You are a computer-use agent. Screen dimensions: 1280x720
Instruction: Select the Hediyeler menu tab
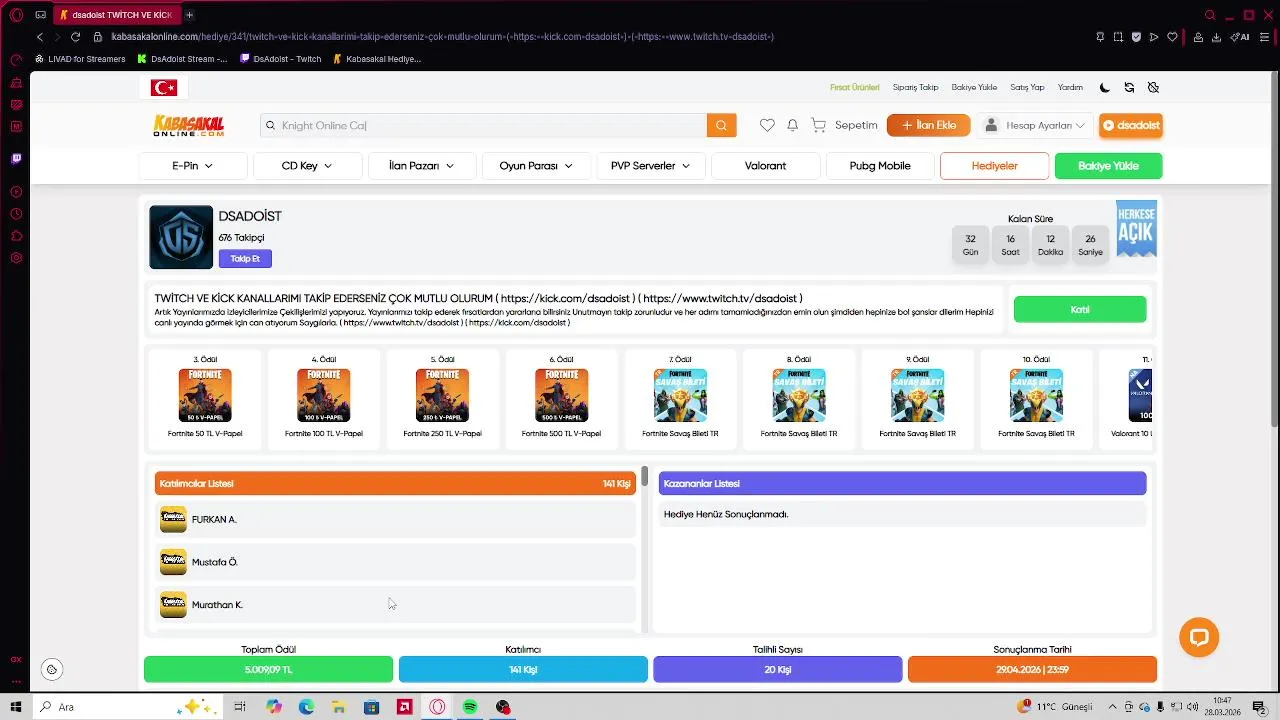click(995, 166)
